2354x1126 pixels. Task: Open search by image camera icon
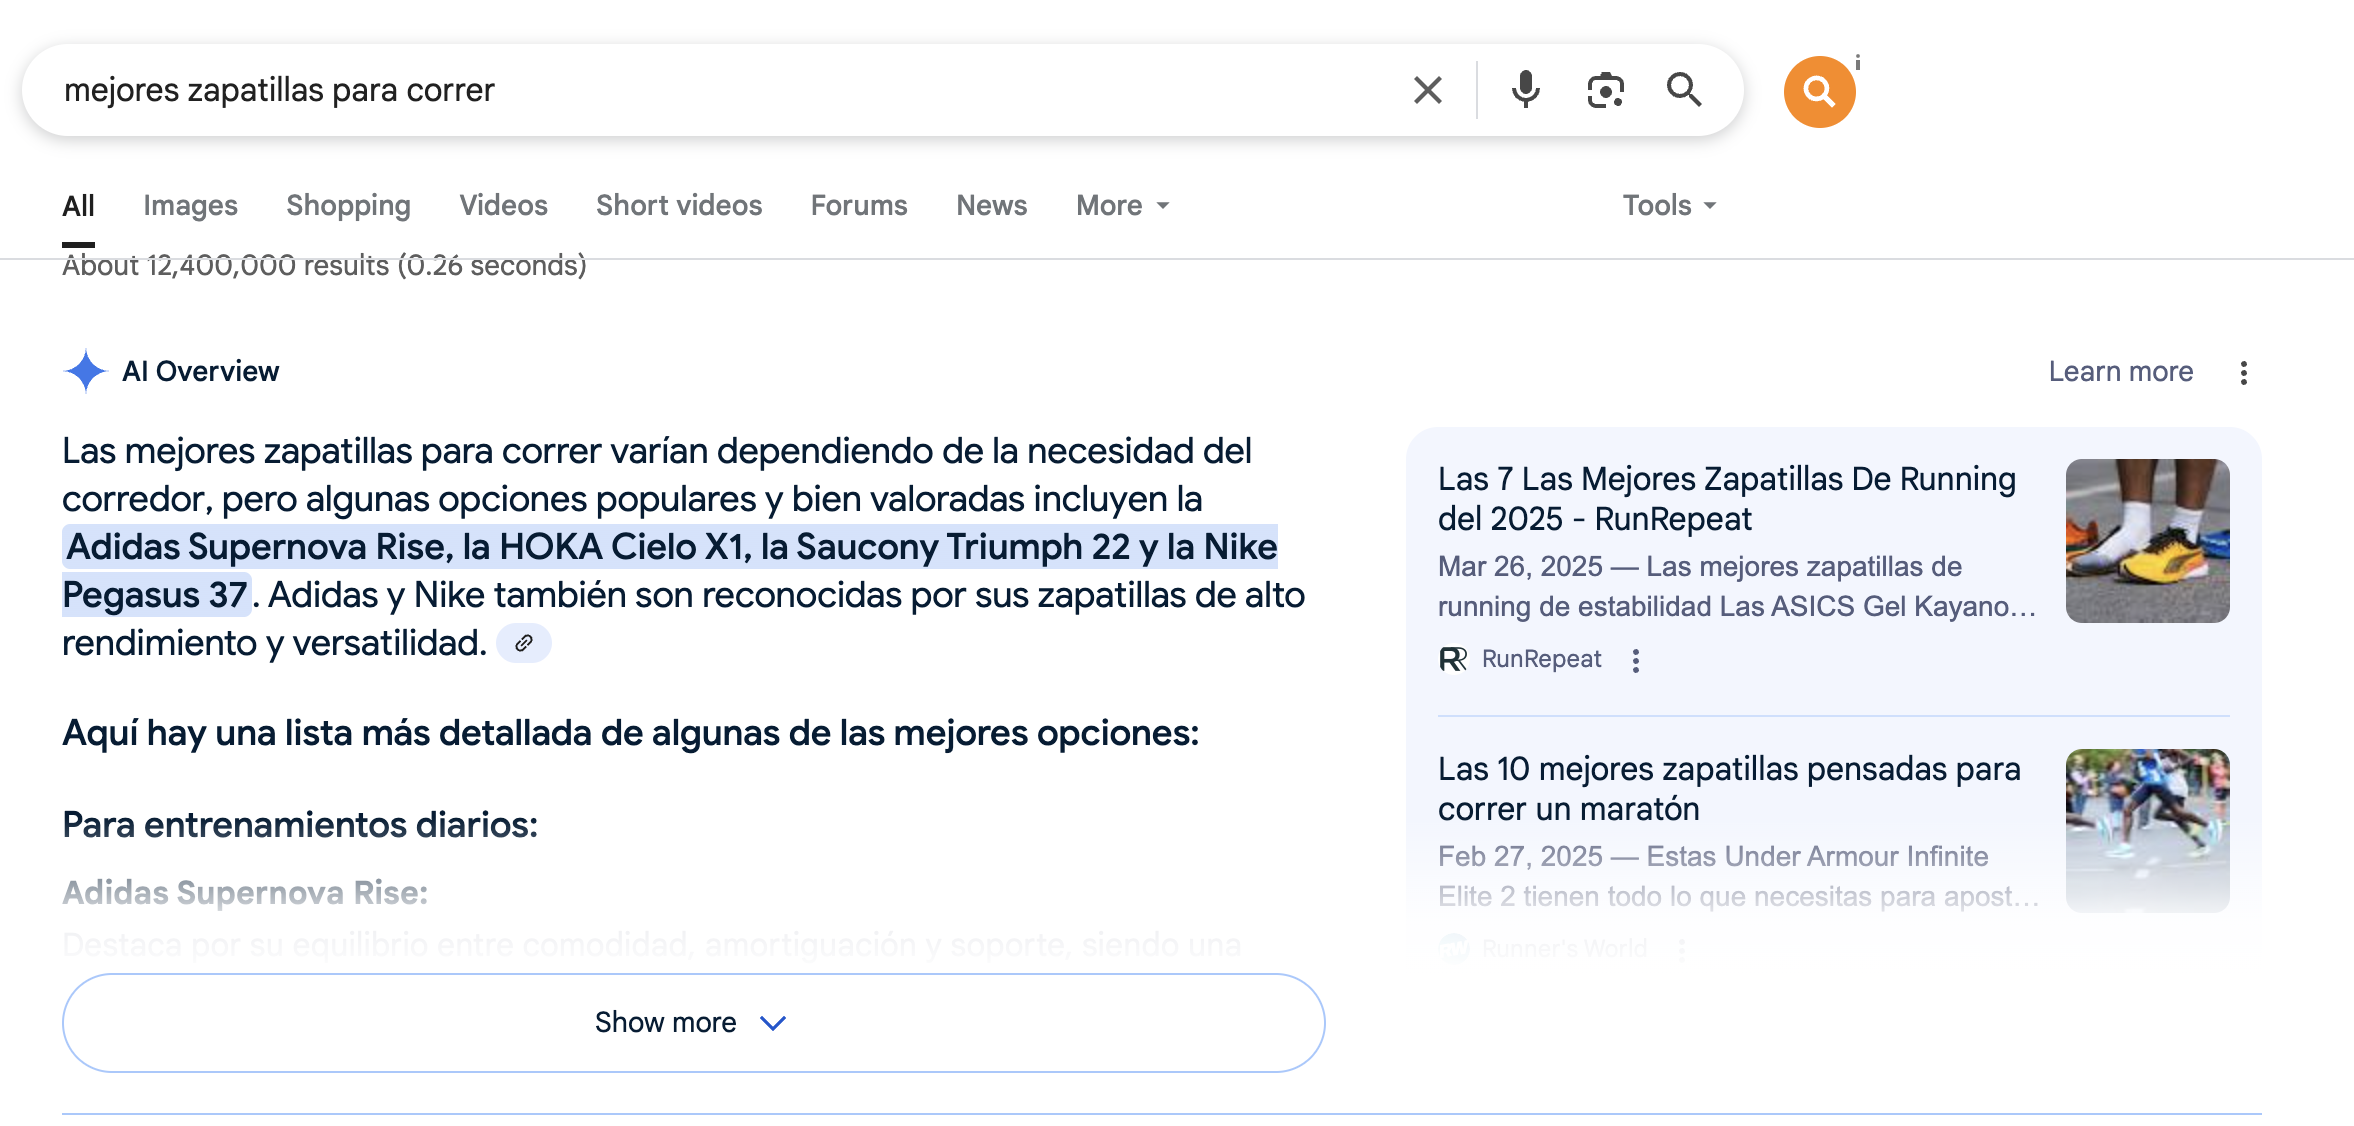pos(1605,90)
